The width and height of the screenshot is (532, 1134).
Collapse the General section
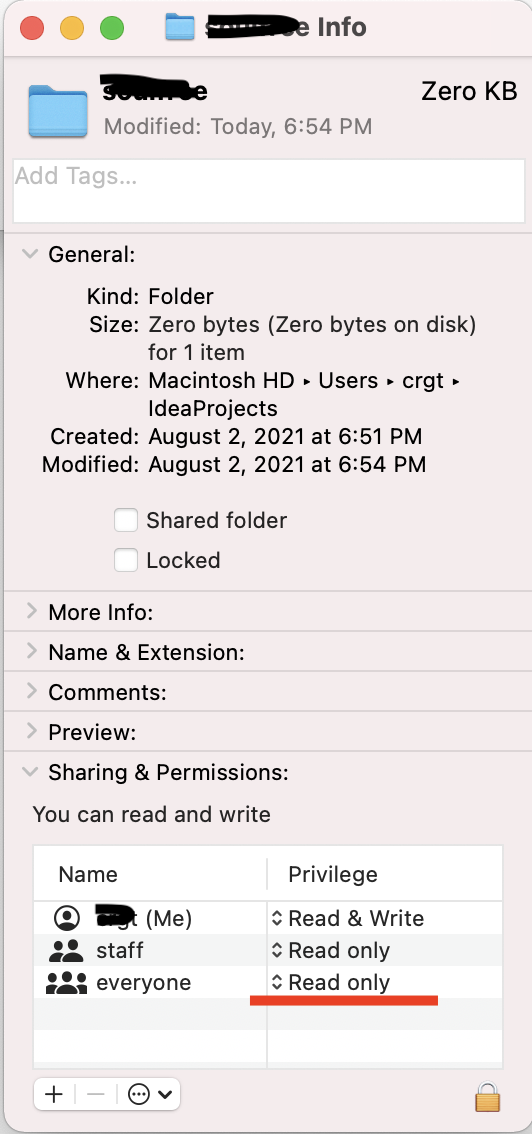30,254
